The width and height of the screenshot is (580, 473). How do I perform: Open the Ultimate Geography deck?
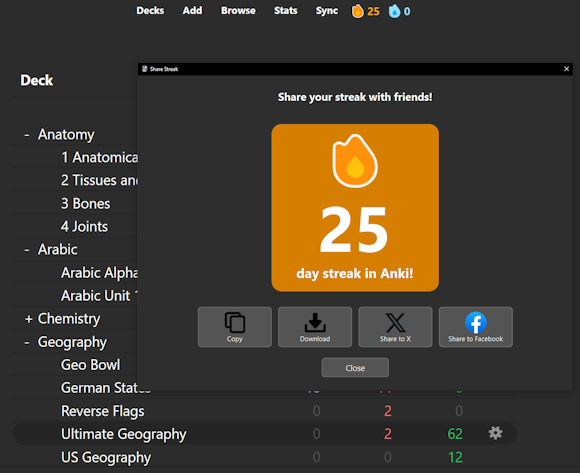[x=124, y=435]
